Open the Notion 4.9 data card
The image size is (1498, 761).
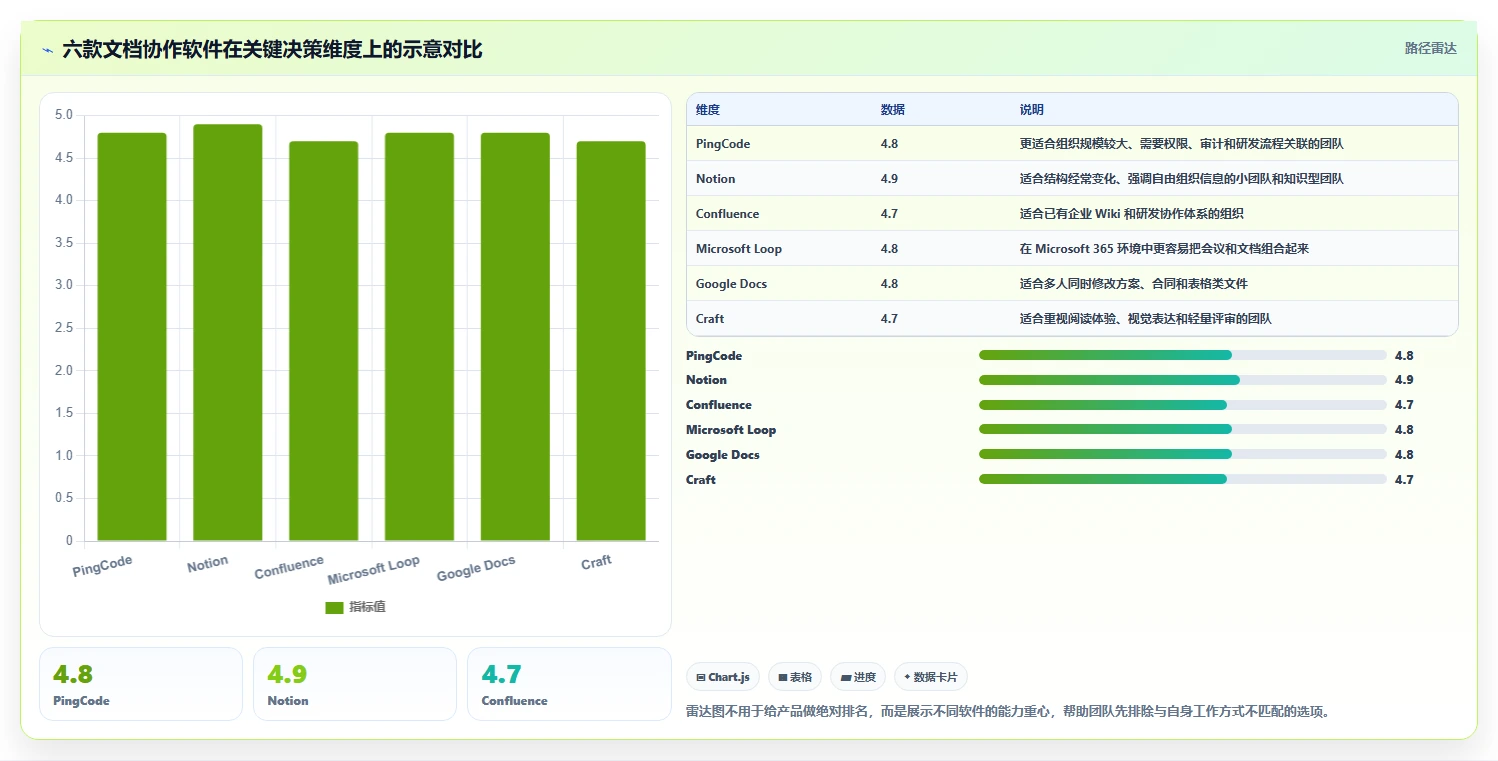pyautogui.click(x=355, y=684)
